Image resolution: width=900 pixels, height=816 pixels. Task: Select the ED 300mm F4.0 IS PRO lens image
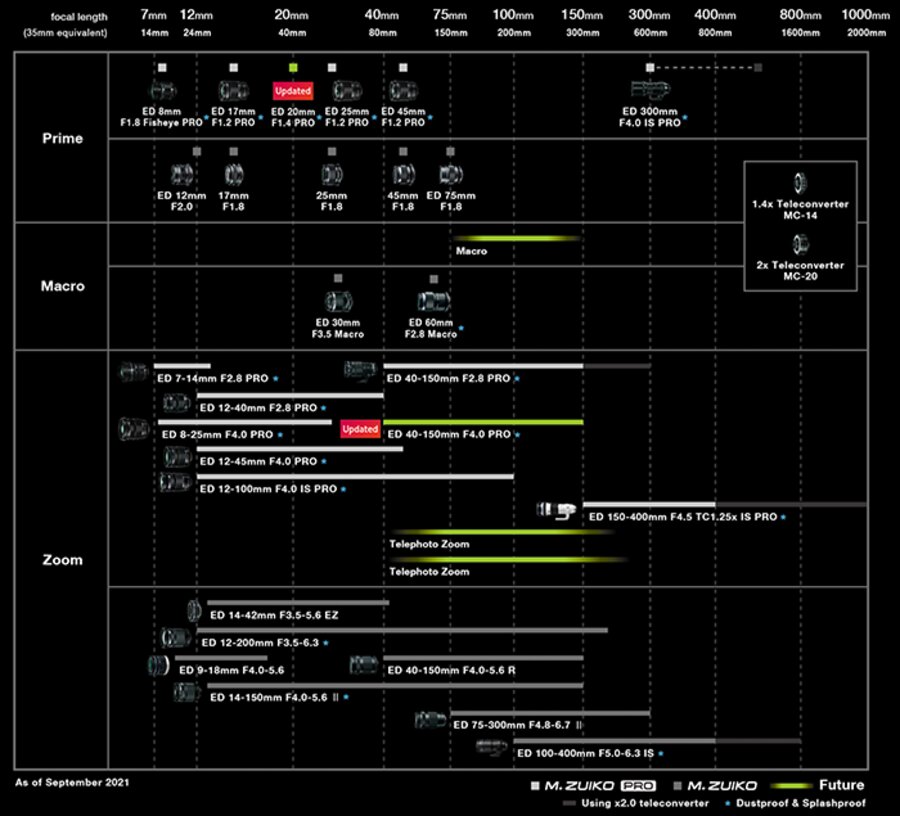650,90
